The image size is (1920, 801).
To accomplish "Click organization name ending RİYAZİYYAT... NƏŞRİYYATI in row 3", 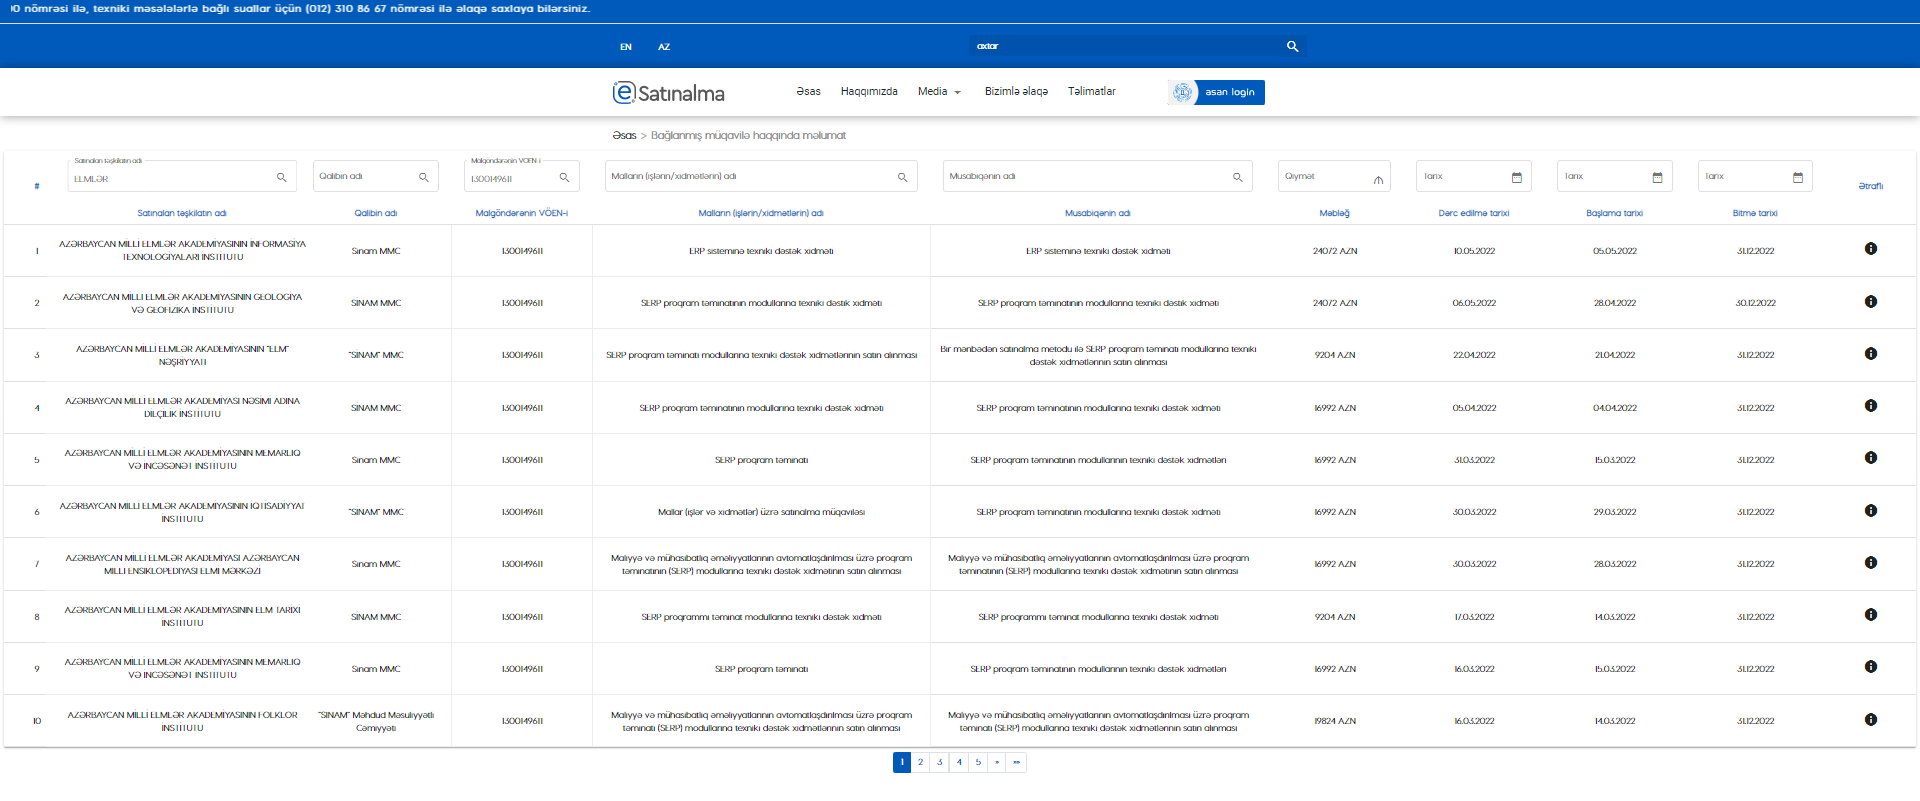I will (x=183, y=355).
